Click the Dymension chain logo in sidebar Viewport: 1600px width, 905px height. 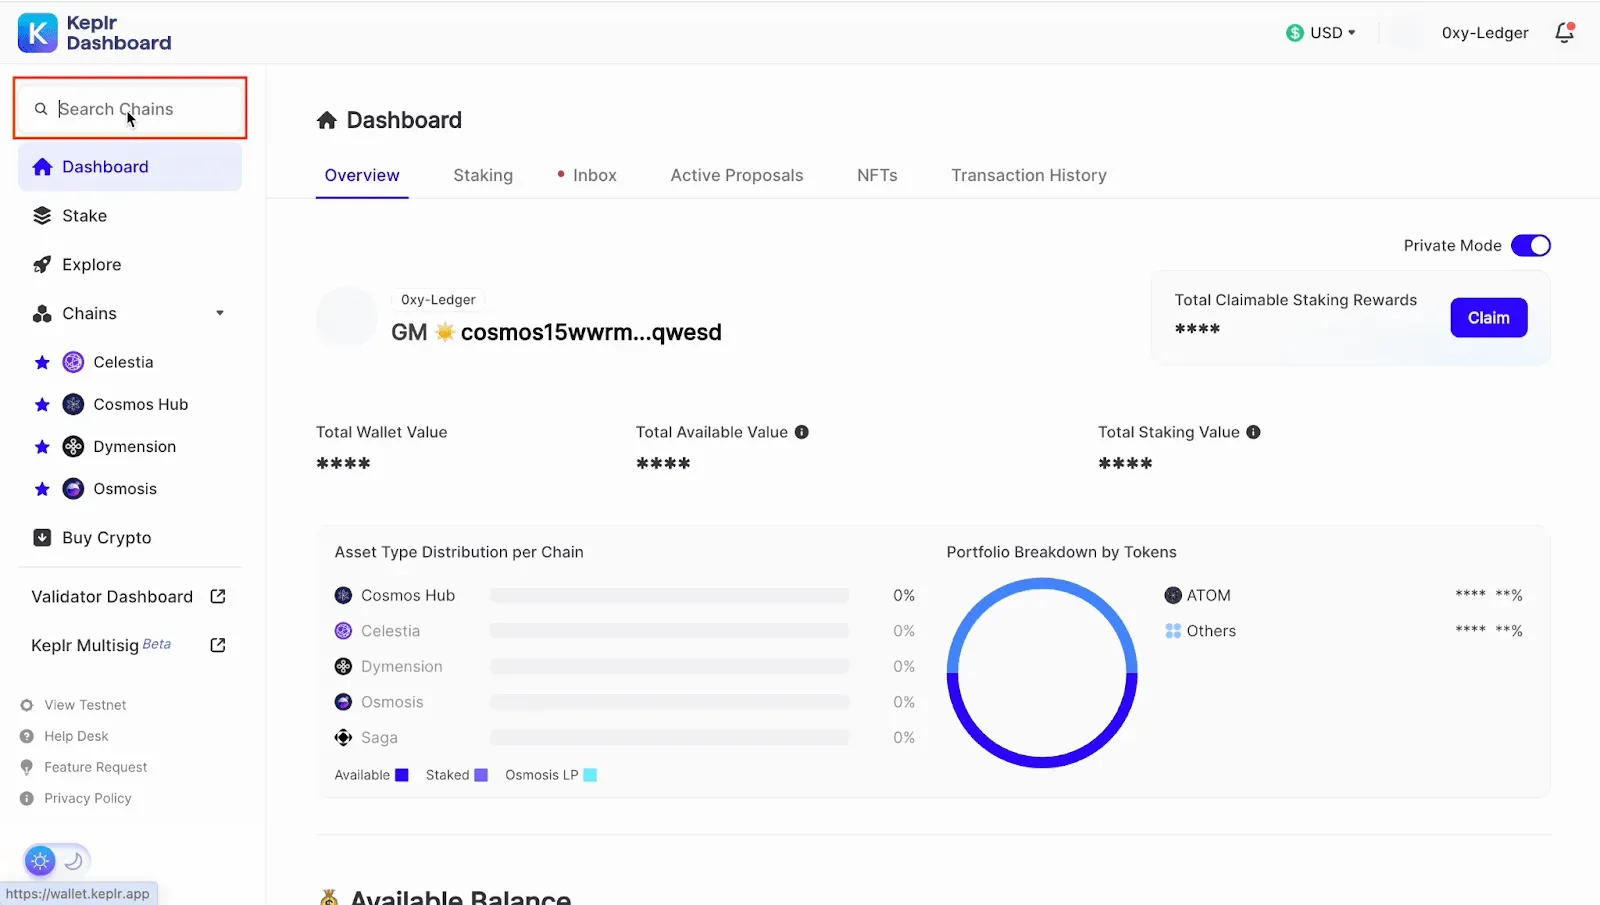pos(73,446)
